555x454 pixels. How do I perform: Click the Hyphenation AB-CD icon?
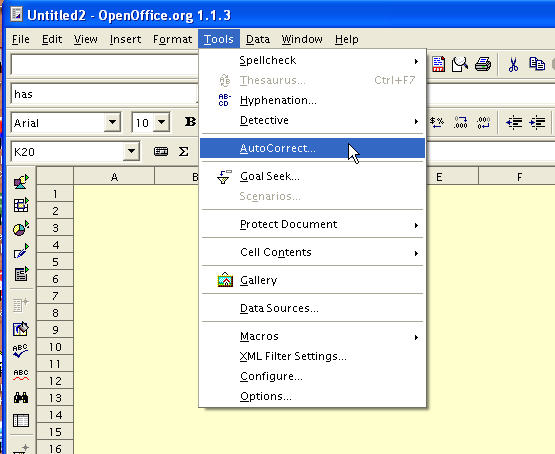tap(224, 100)
